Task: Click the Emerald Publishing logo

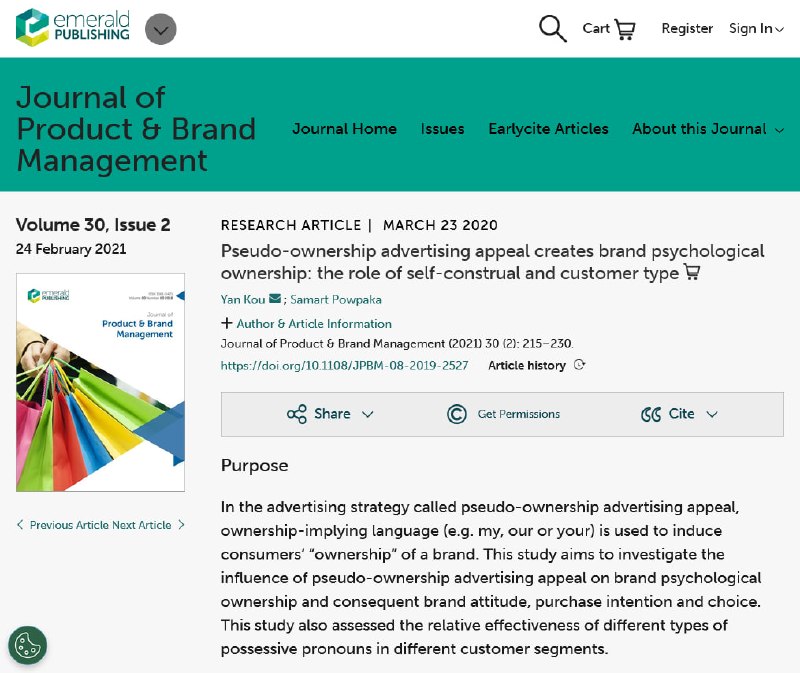Action: point(73,28)
